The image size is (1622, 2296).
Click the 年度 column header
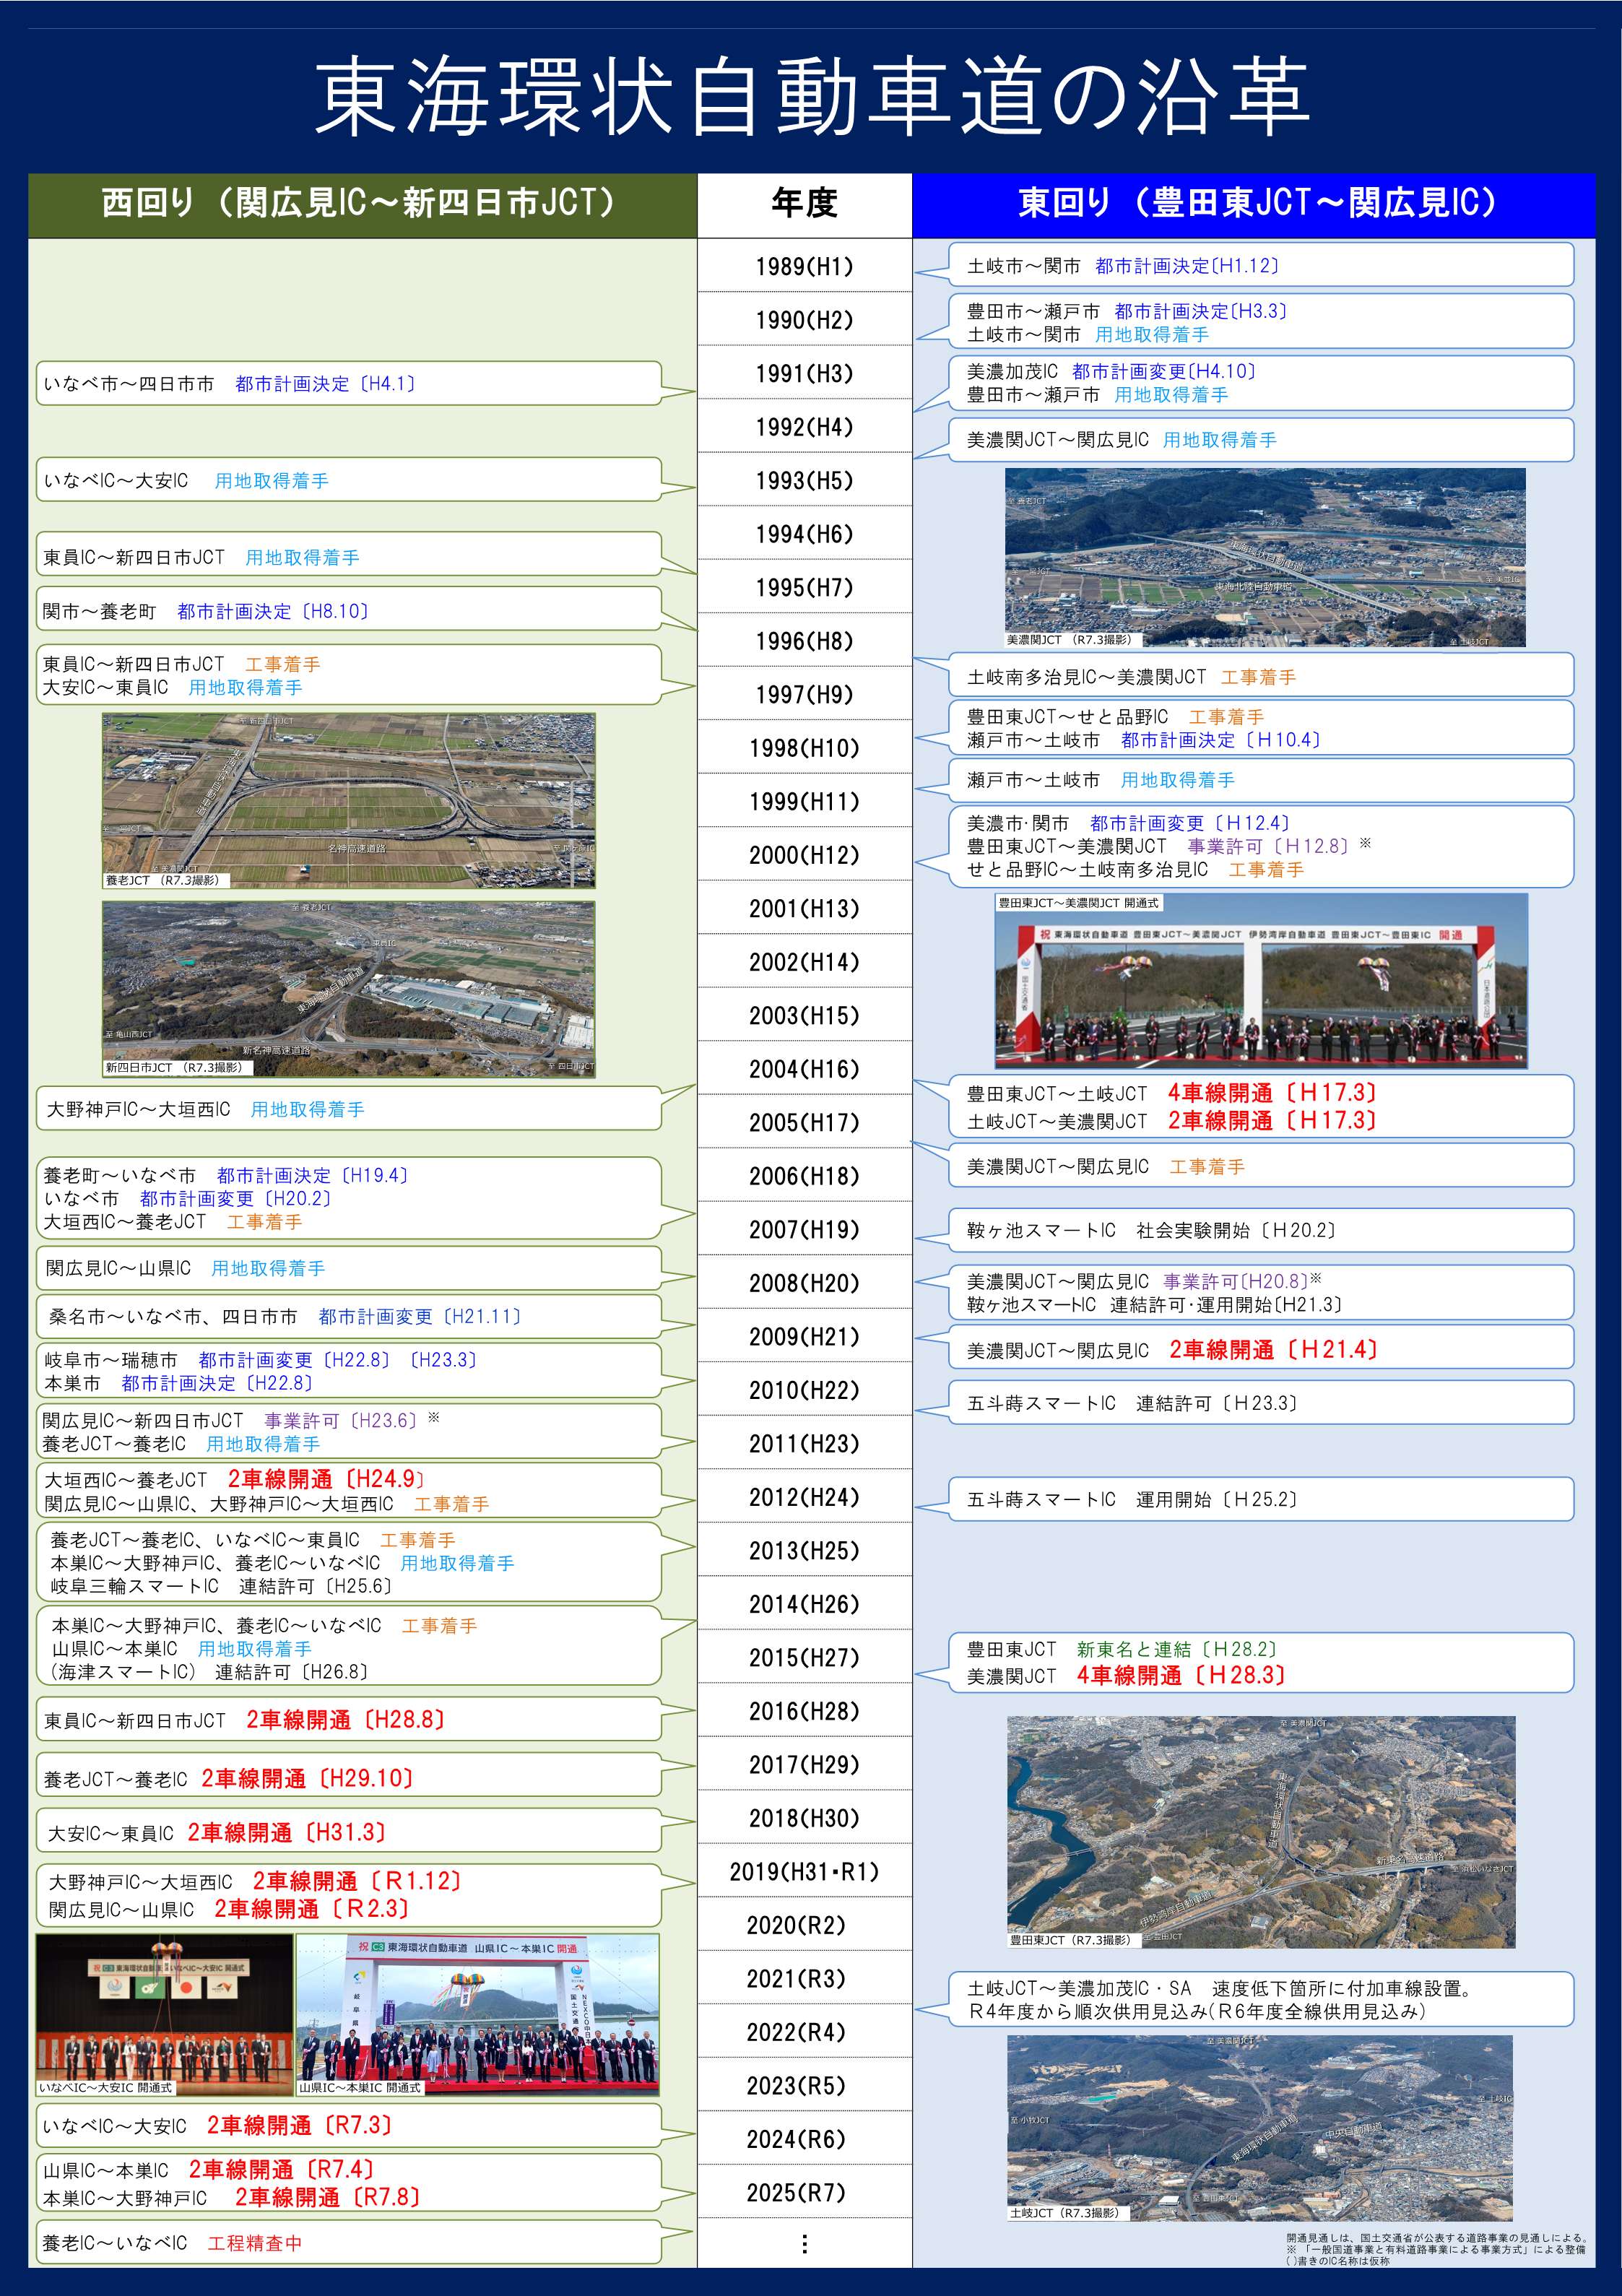click(804, 204)
